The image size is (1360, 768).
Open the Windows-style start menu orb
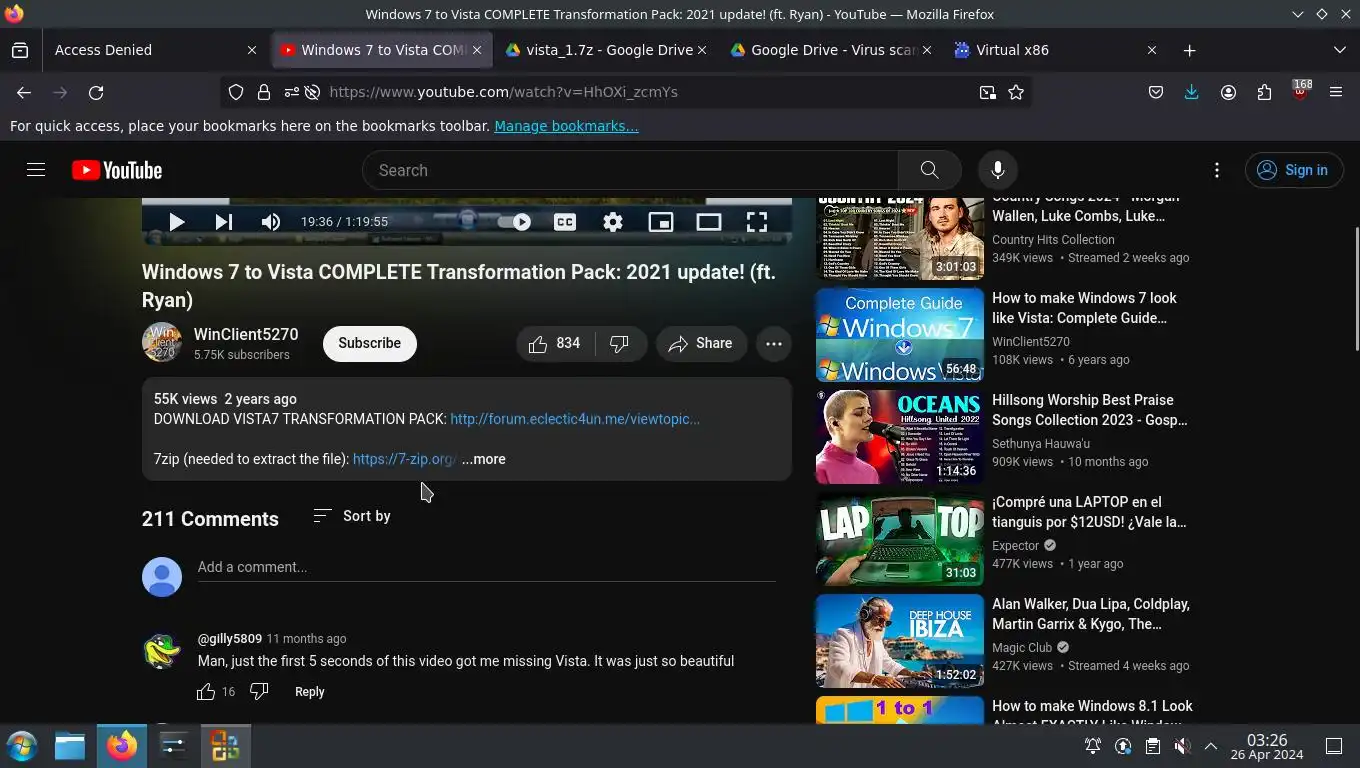tap(22, 746)
